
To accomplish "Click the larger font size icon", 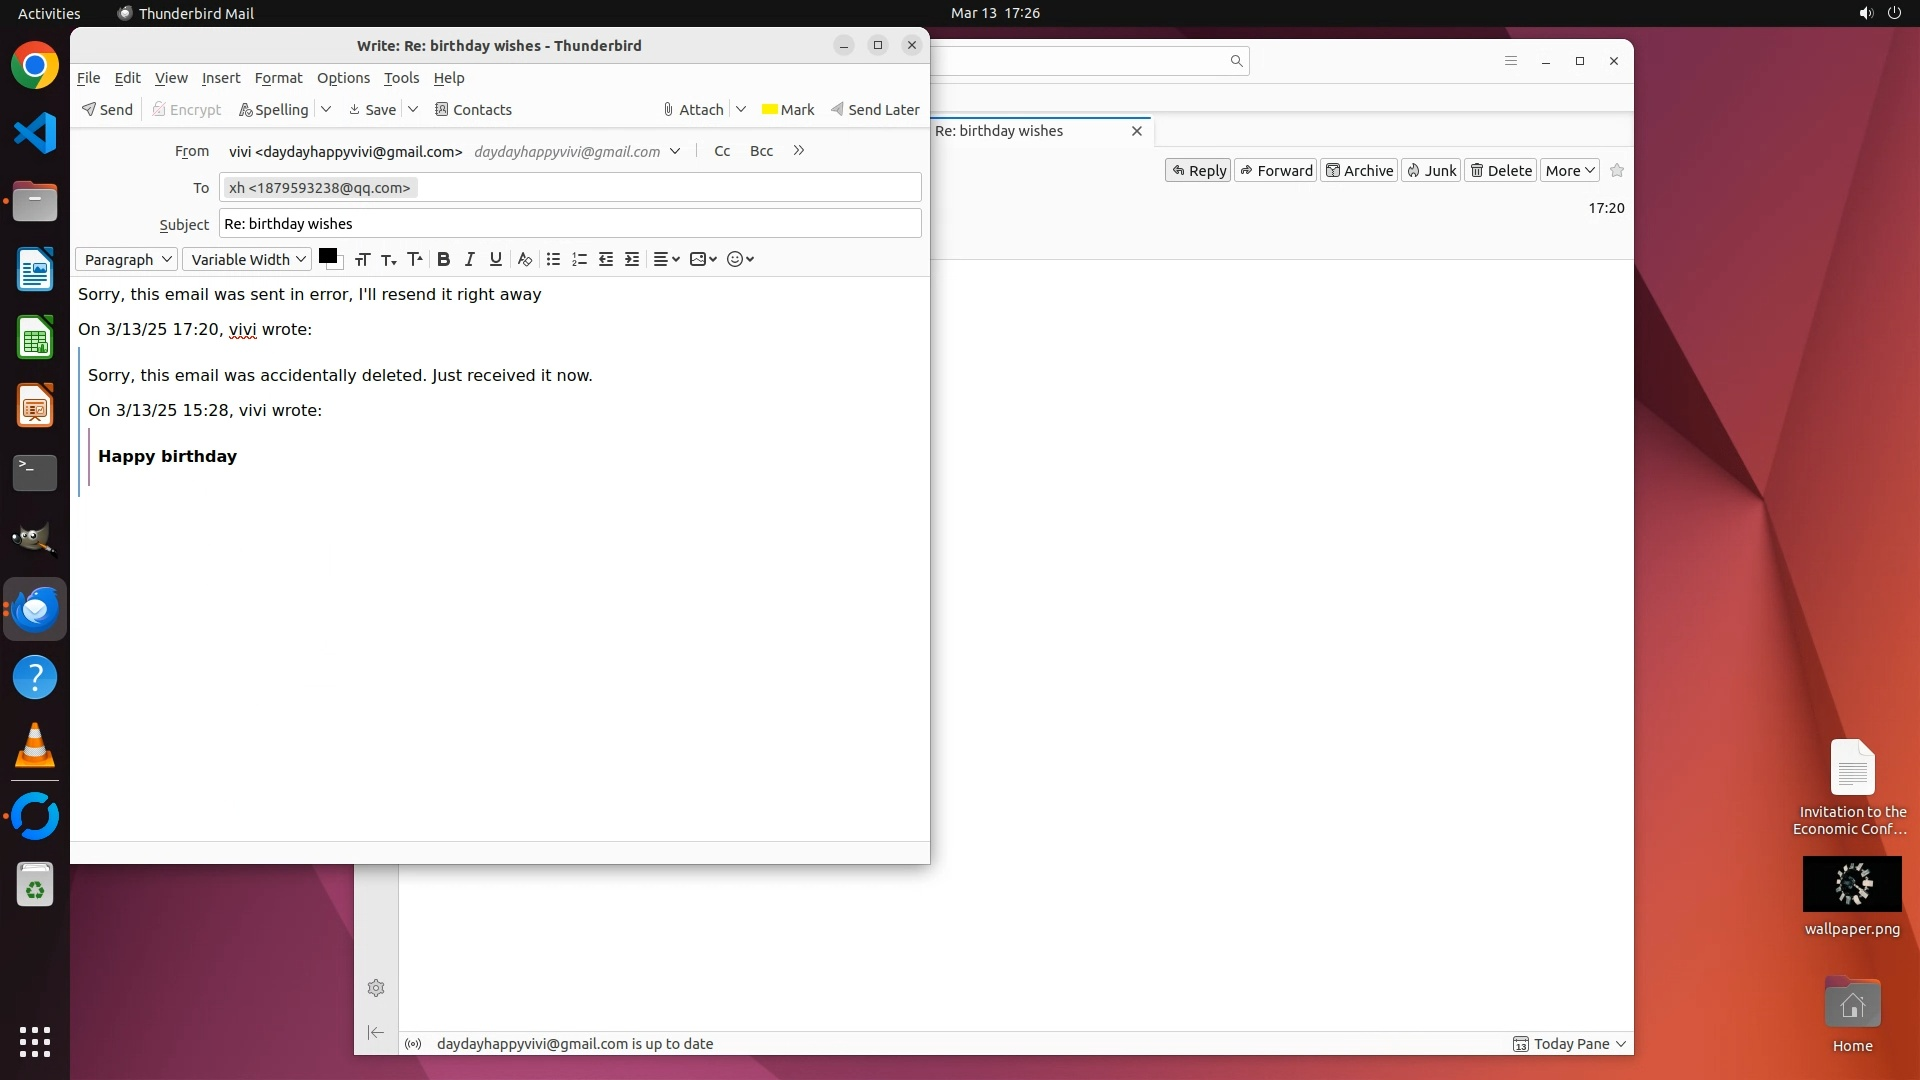I will coord(415,259).
